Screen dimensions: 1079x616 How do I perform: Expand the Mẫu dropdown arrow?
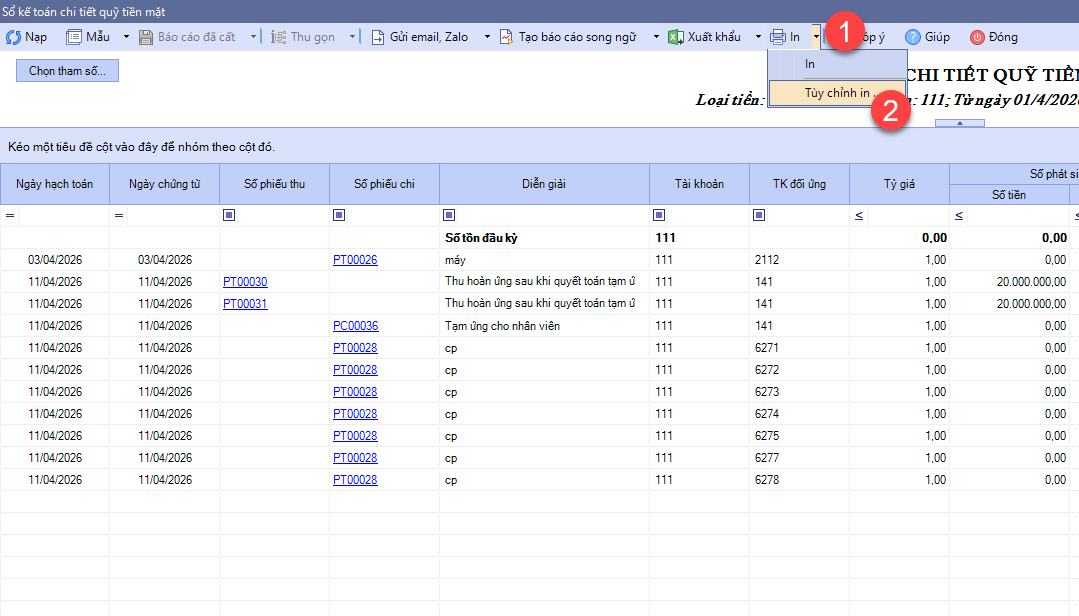tap(126, 37)
